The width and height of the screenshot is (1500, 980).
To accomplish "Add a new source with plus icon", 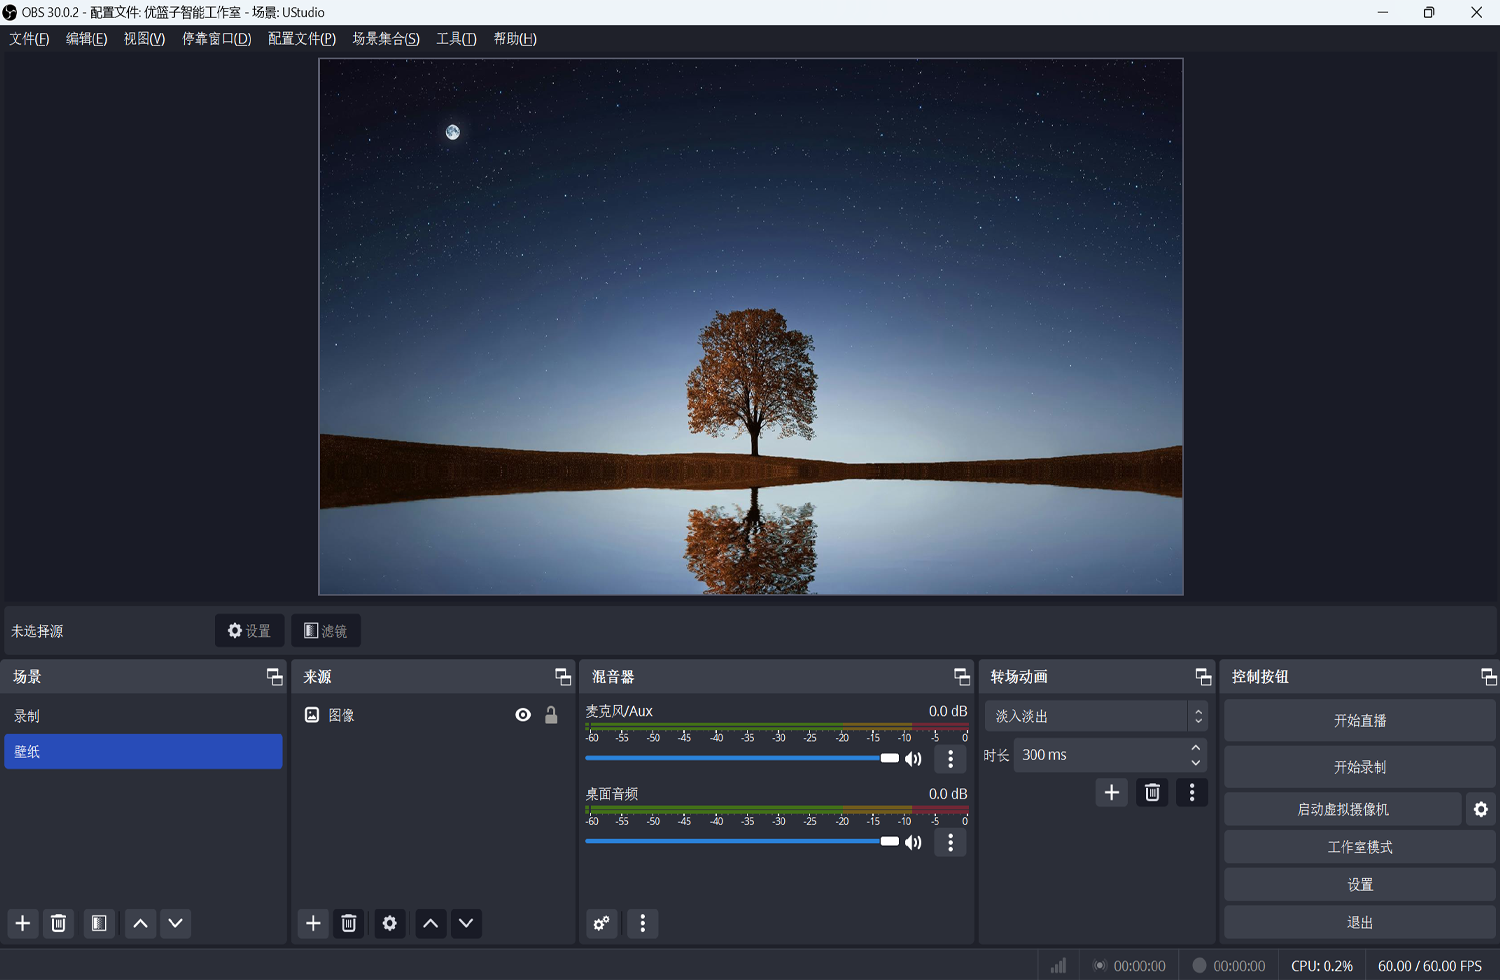I will (313, 923).
